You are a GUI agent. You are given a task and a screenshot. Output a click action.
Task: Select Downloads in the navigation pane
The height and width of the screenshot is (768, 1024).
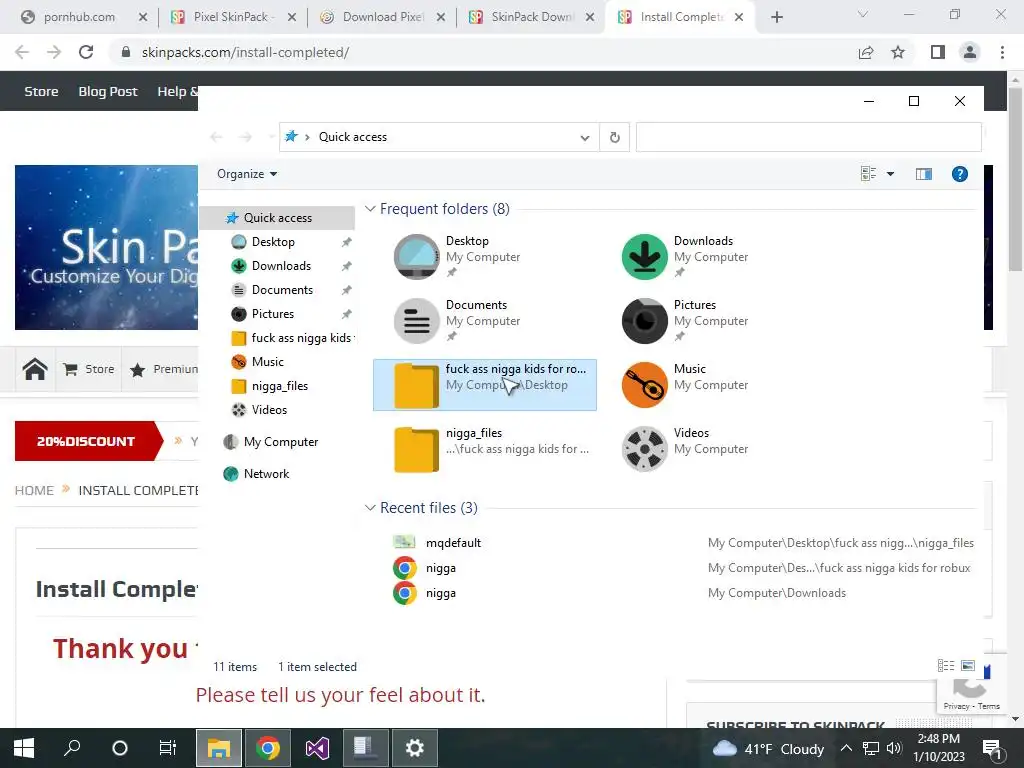point(281,266)
